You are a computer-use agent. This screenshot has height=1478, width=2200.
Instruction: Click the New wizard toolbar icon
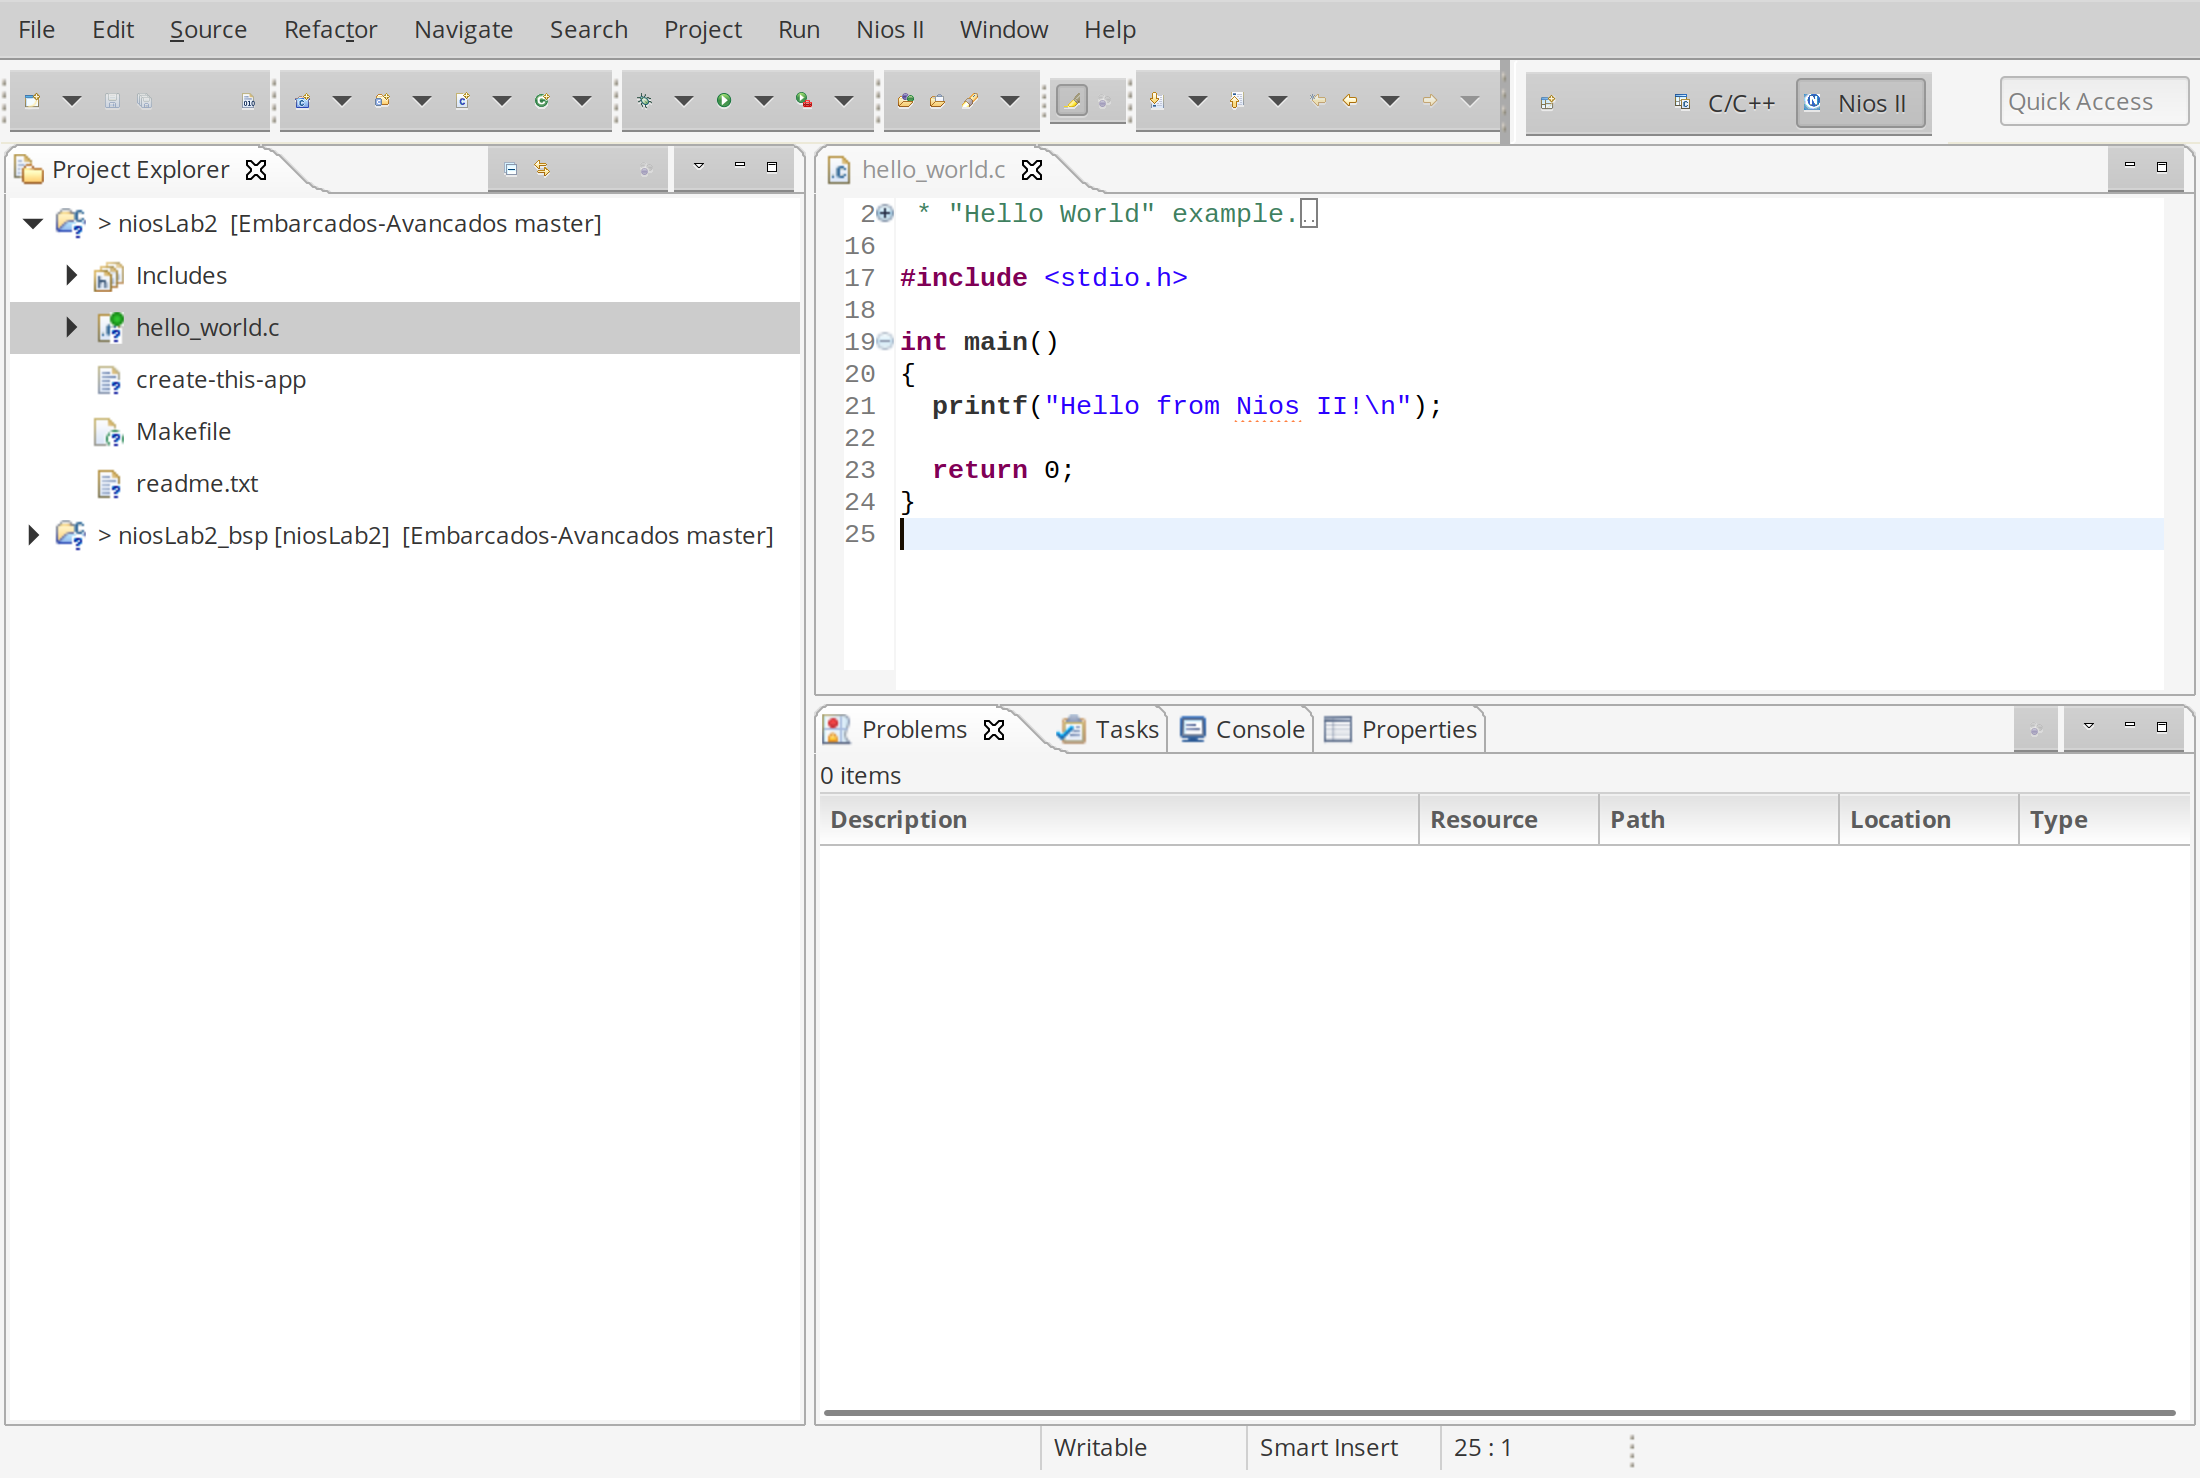(x=33, y=101)
